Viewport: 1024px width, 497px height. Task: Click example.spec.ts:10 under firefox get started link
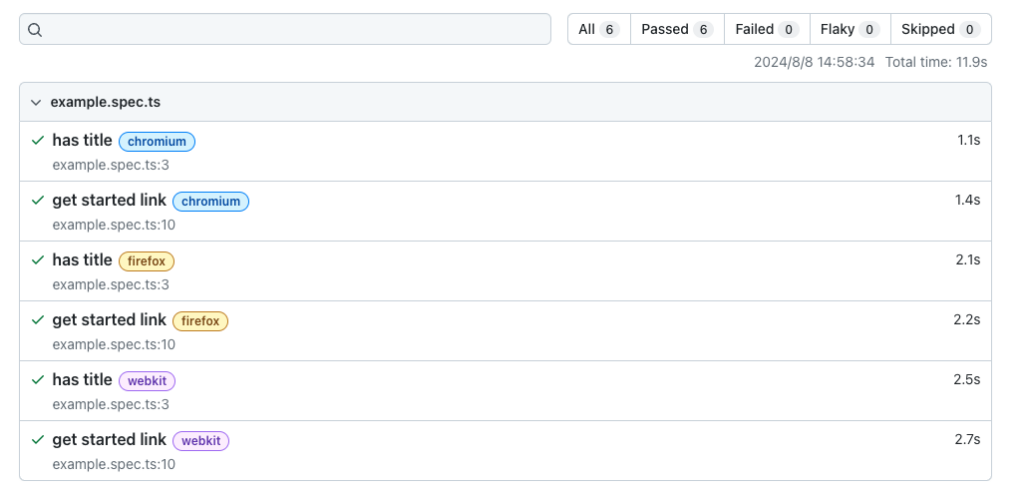click(114, 344)
